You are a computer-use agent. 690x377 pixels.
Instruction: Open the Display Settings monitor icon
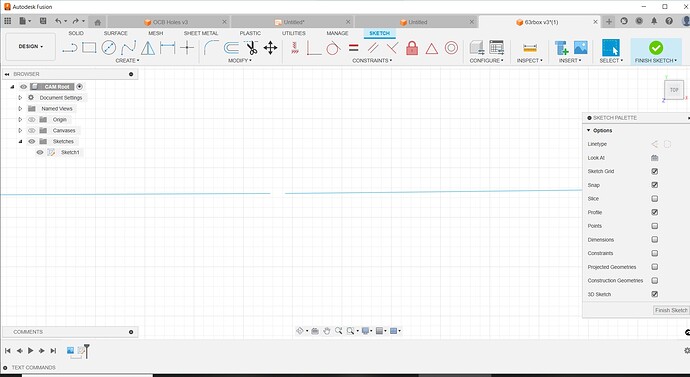365,331
